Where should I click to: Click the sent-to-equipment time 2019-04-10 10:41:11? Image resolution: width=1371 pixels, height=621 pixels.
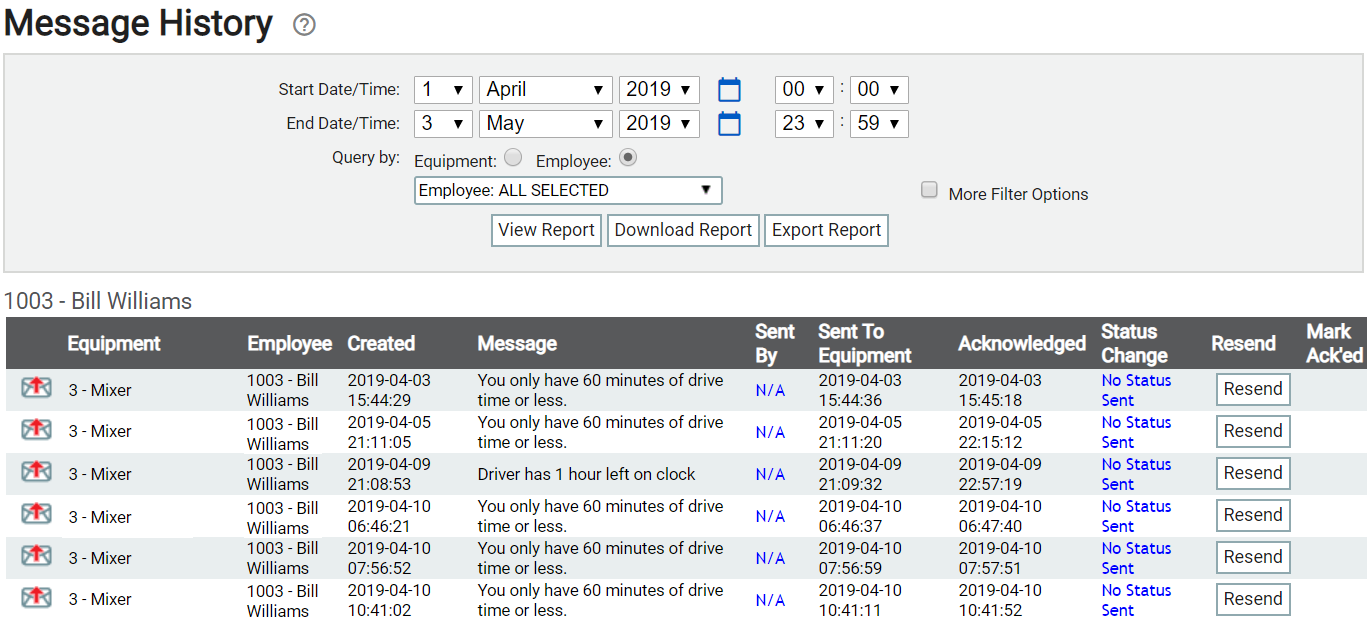[x=860, y=600]
